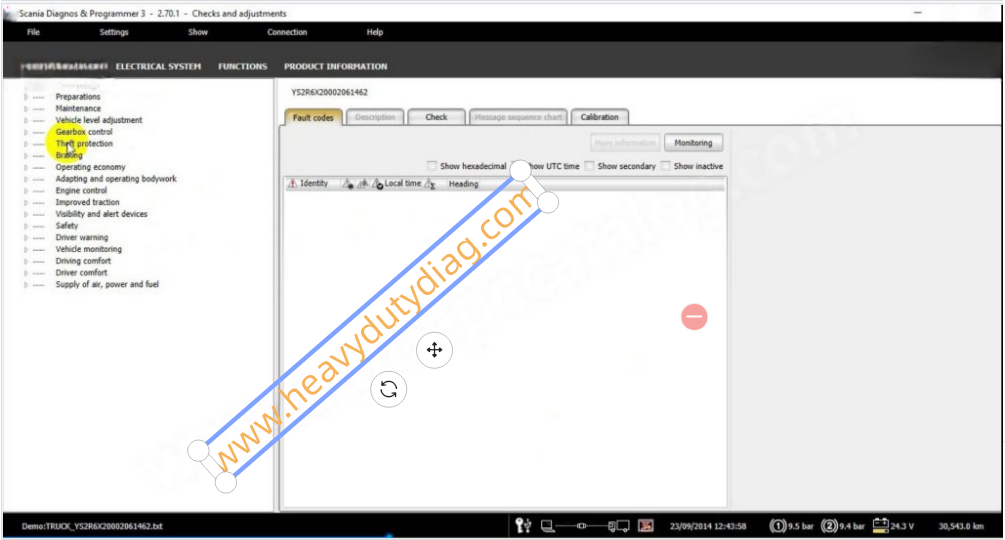Click the red status icon in status bar
The height and width of the screenshot is (540, 1005).
click(x=645, y=526)
